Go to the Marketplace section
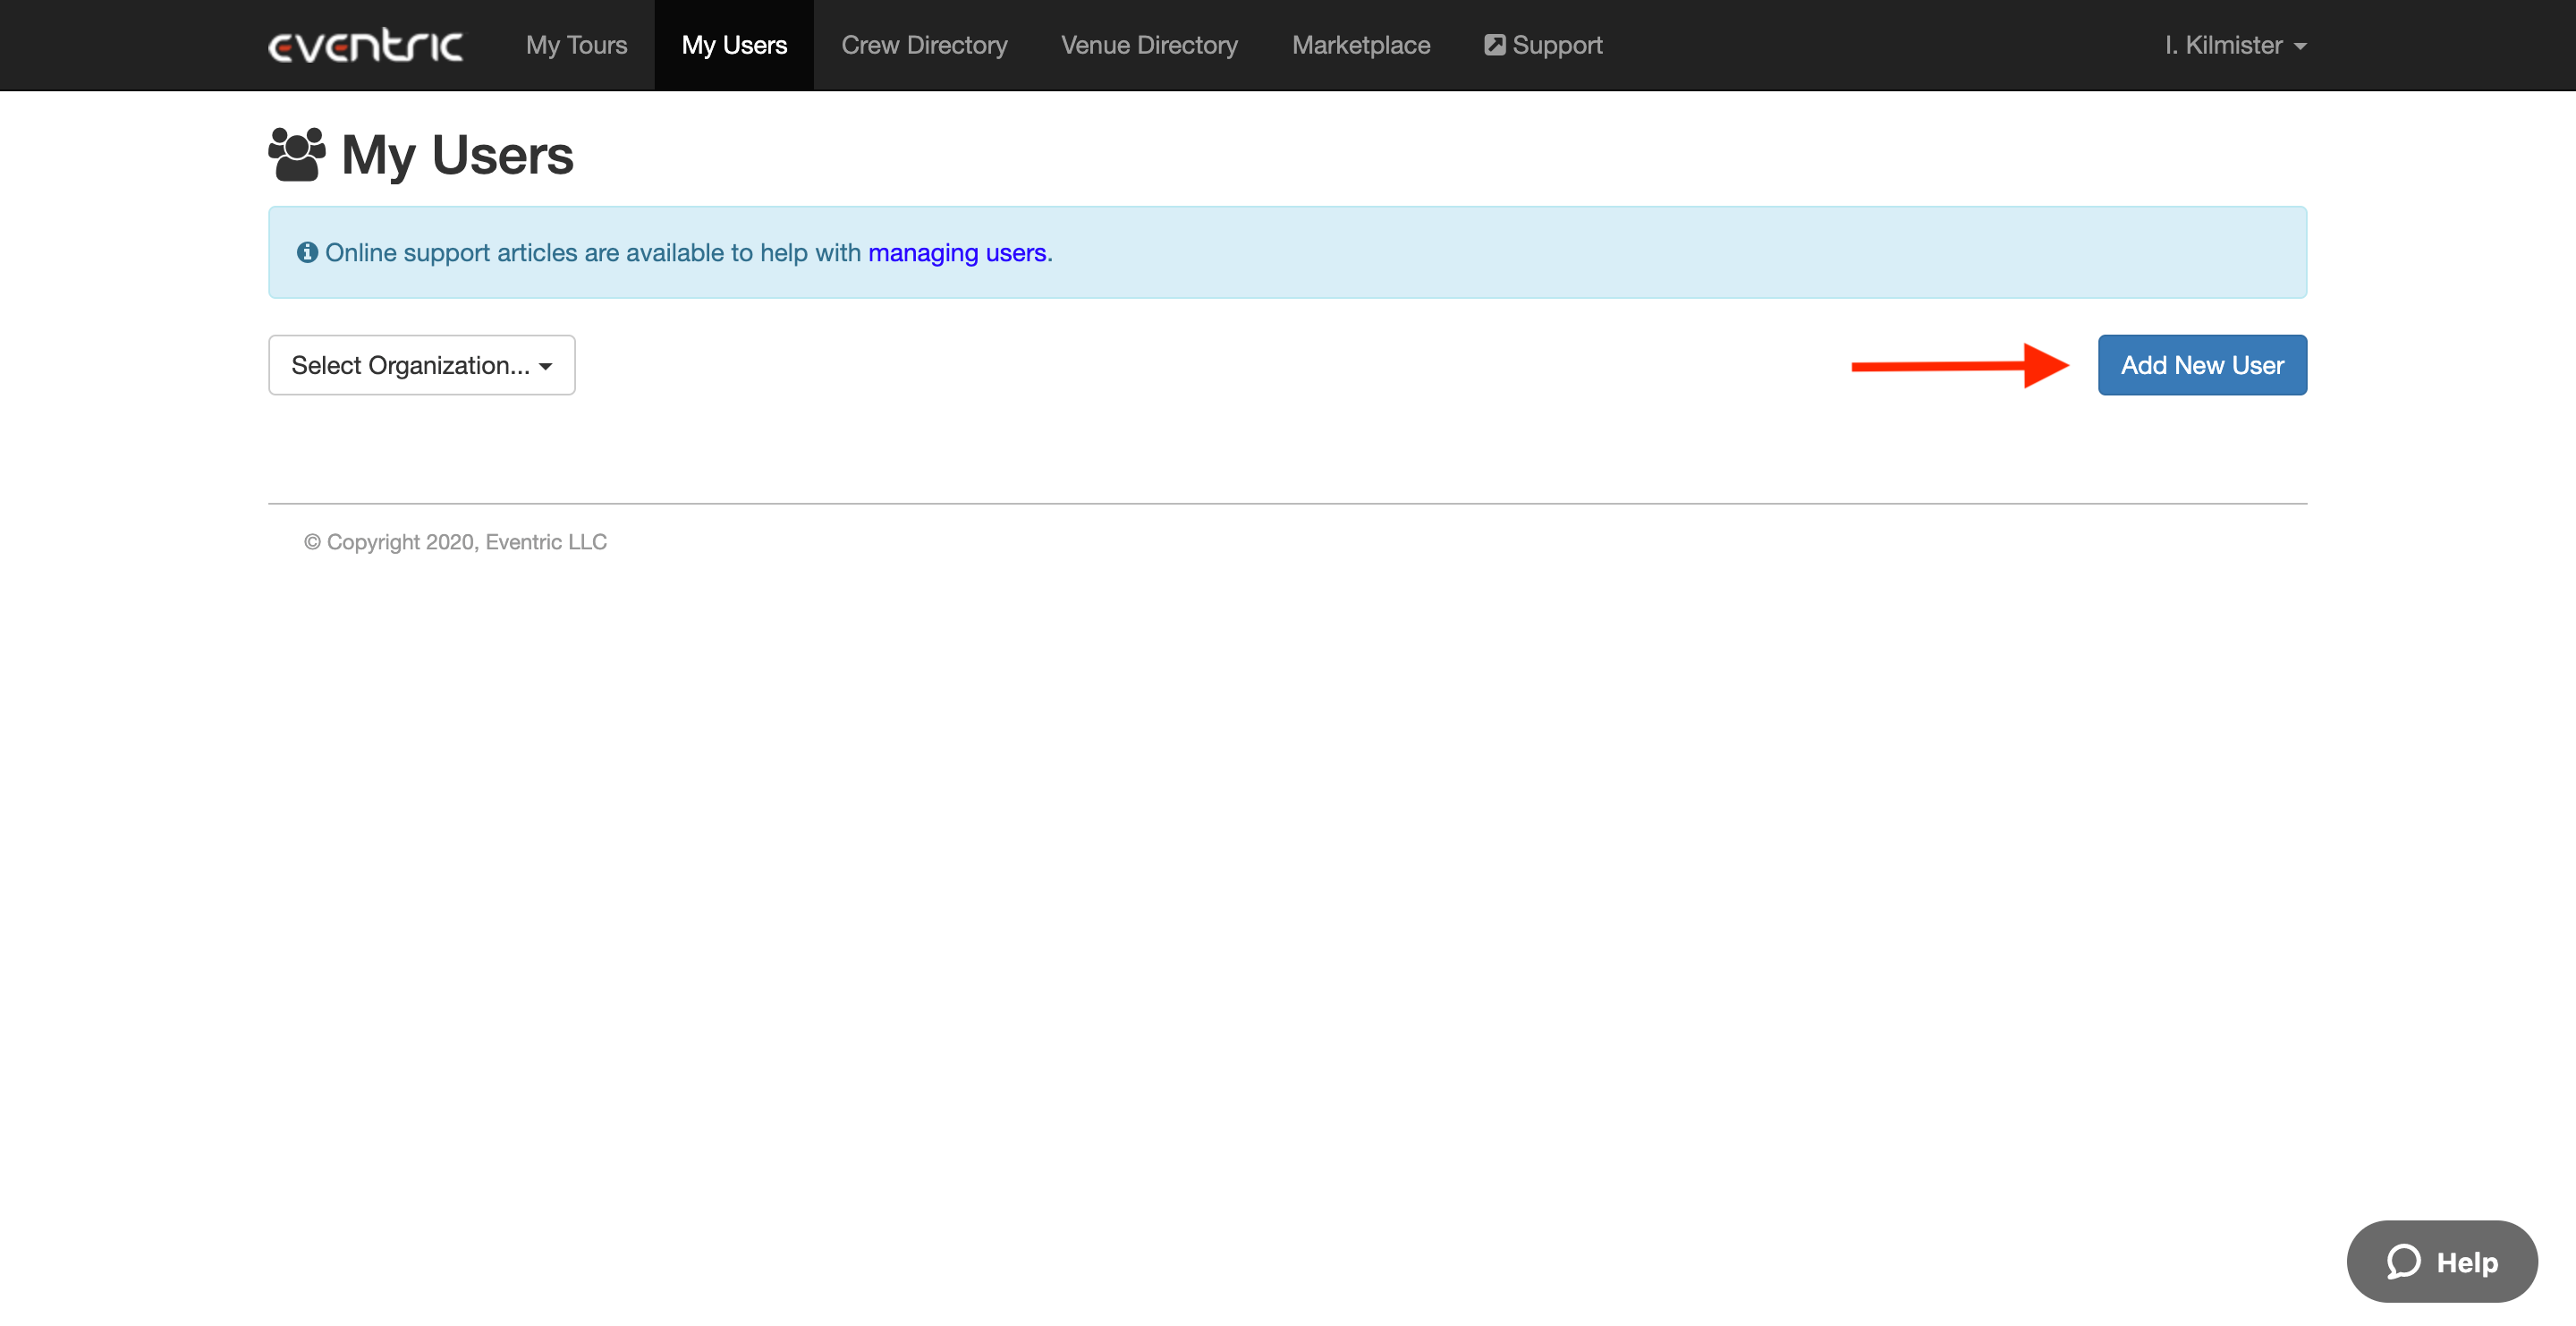Viewport: 2576px width, 1326px height. click(1361, 45)
